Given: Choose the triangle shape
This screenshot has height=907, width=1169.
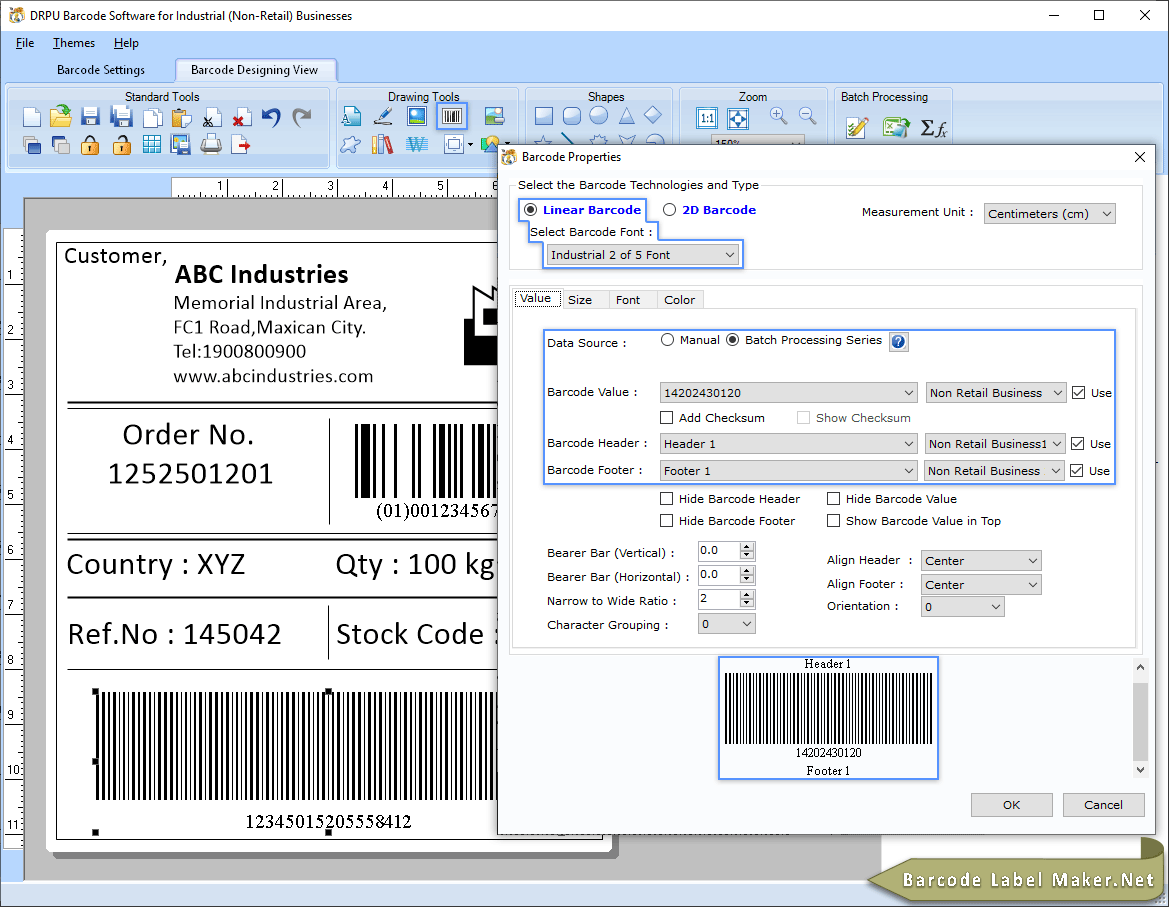Looking at the screenshot, I should pyautogui.click(x=626, y=116).
